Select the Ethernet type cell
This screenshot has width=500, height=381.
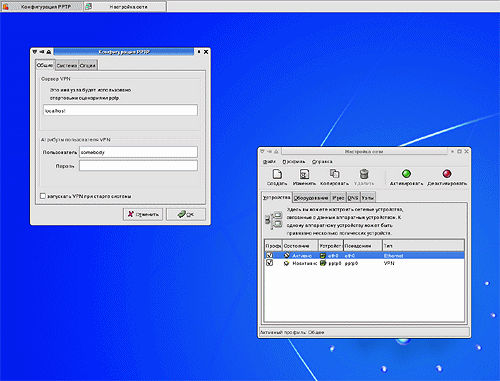pos(393,256)
